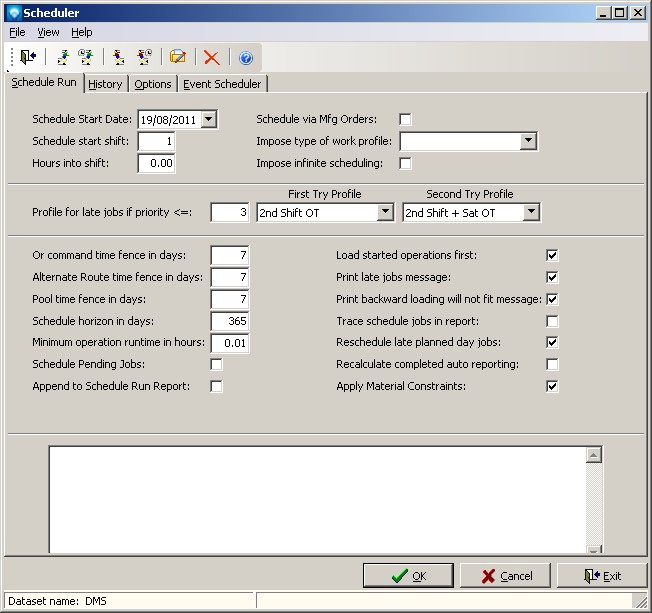Click the open folder toolbar icon
Screen dimensions: 652x613
[x=178, y=58]
